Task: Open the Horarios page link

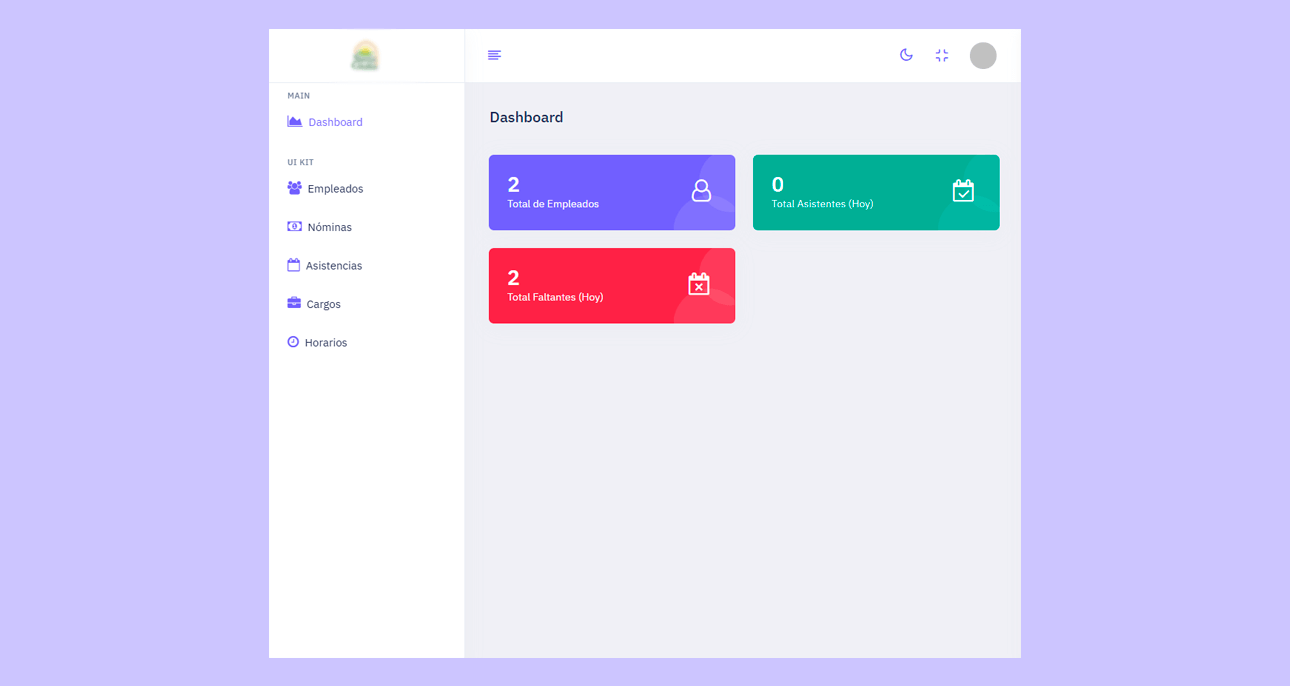Action: tap(326, 343)
